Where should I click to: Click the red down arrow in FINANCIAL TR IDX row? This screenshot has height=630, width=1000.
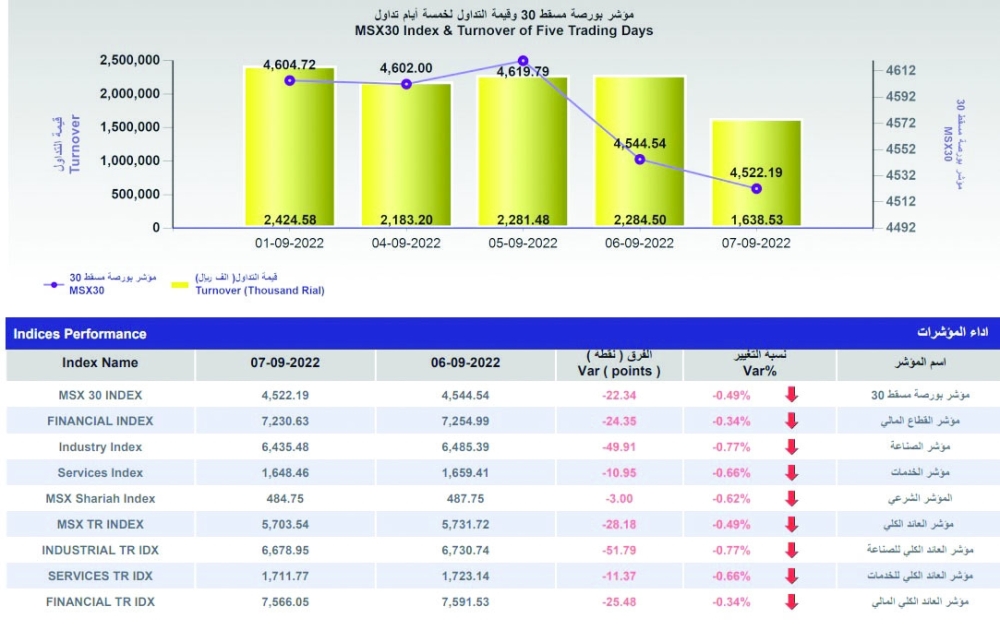[792, 602]
